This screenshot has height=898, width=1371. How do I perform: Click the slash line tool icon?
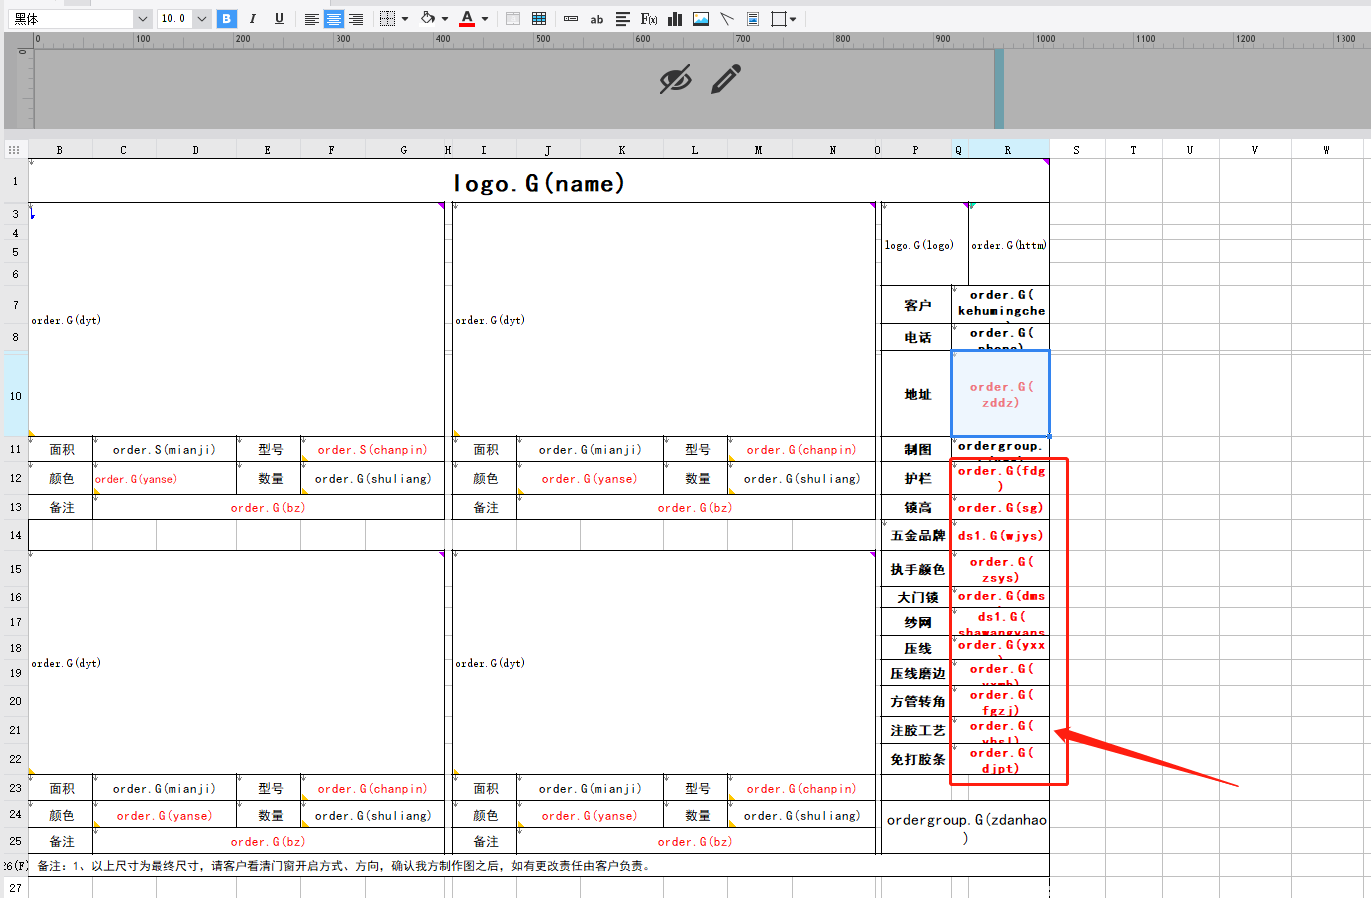click(x=727, y=19)
